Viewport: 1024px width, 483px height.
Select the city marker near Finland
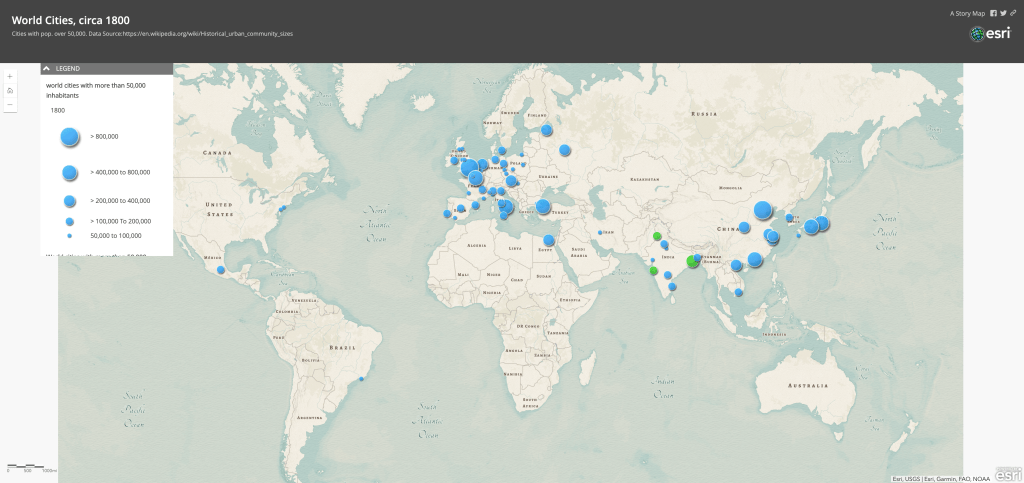547,130
